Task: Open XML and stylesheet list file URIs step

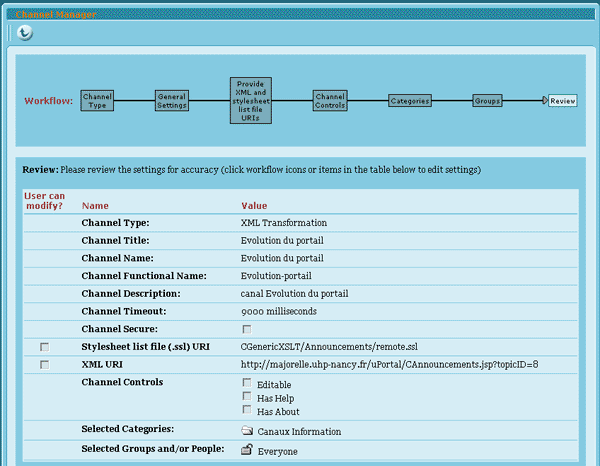Action: 250,101
